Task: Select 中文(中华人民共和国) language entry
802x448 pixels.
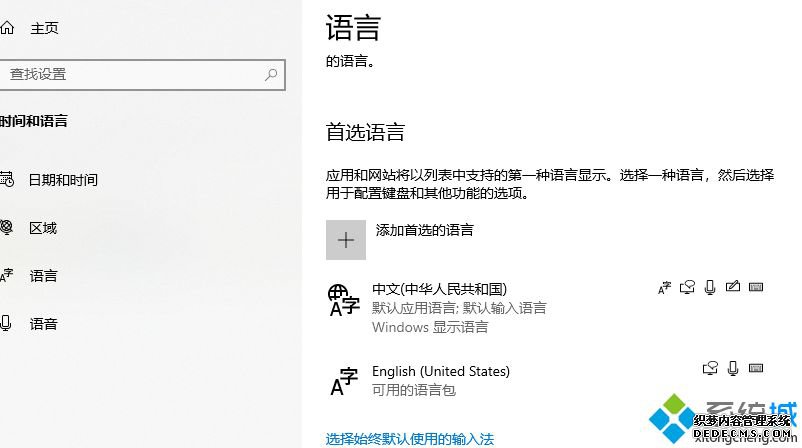Action: point(547,308)
